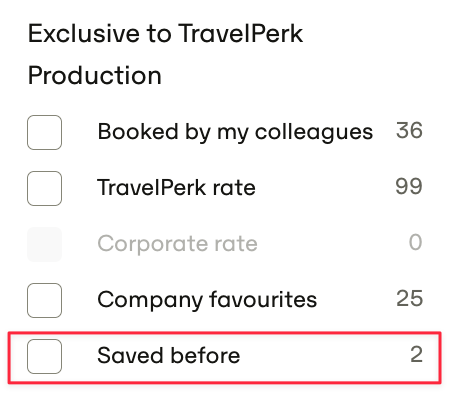Click 'TravelPerk' in the section heading title
This screenshot has width=449, height=397.
pyautogui.click(x=241, y=34)
